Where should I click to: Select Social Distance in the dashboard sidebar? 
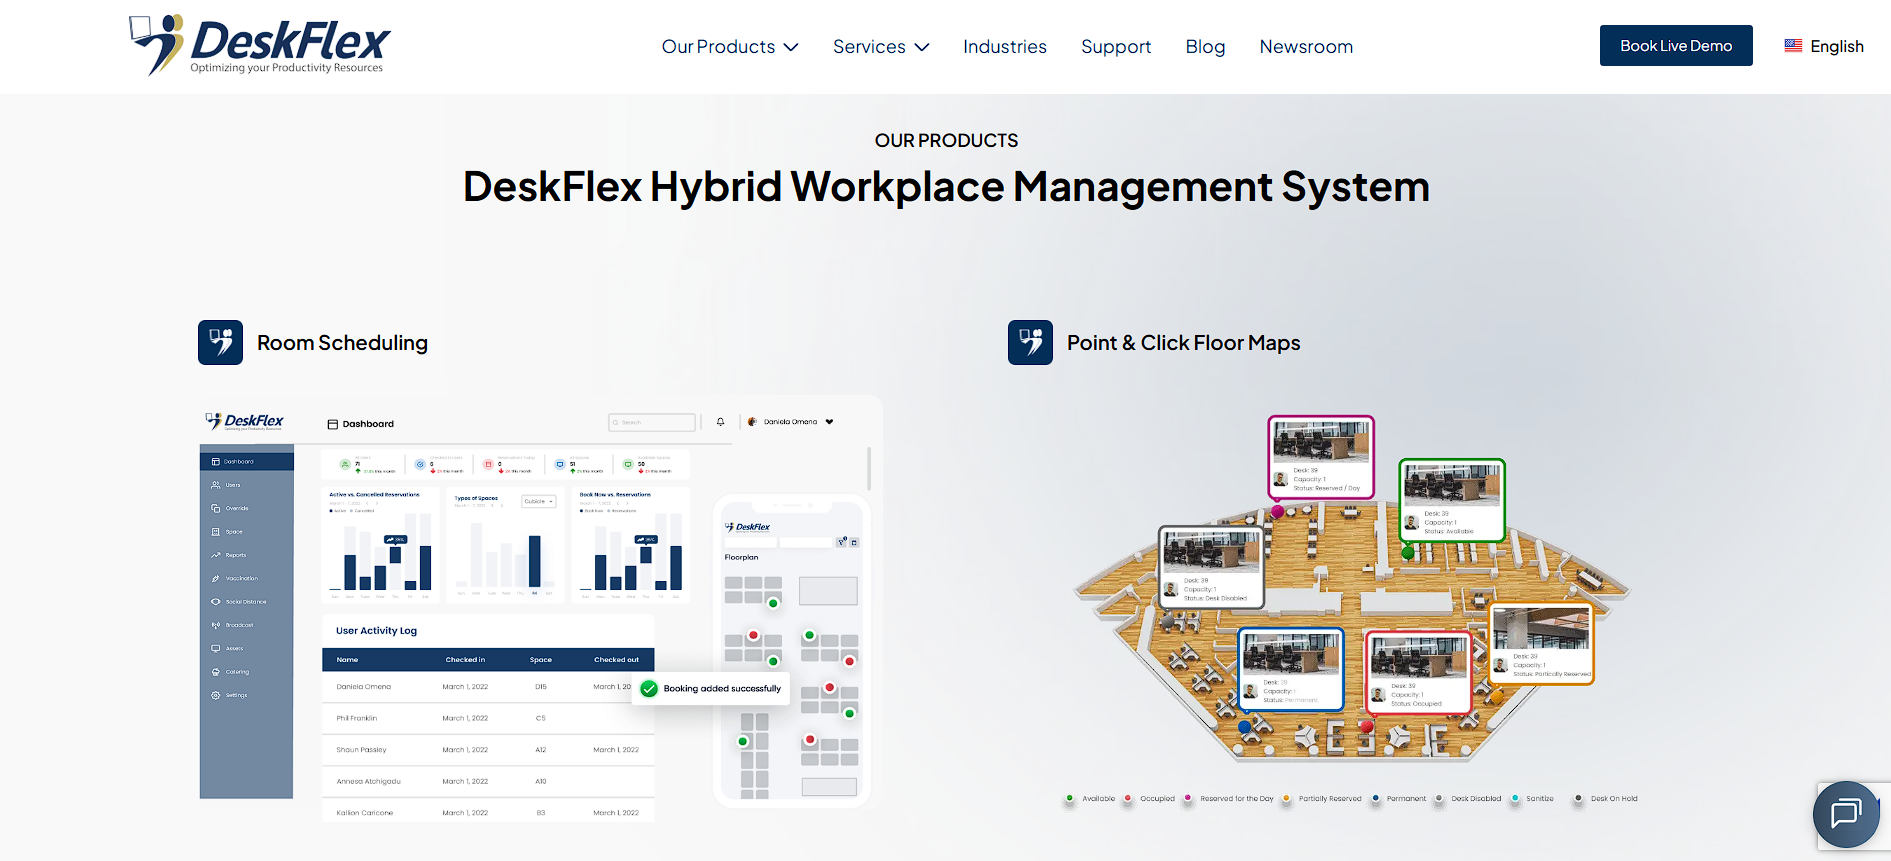pos(239,602)
